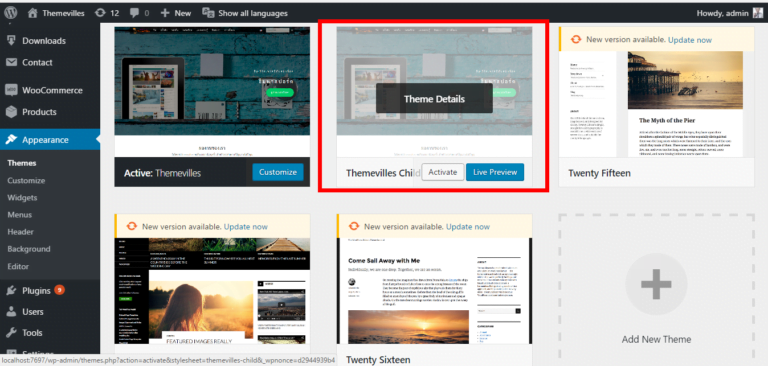The width and height of the screenshot is (768, 366).
Task: Click the Downloads sidebar icon
Action: [x=11, y=41]
